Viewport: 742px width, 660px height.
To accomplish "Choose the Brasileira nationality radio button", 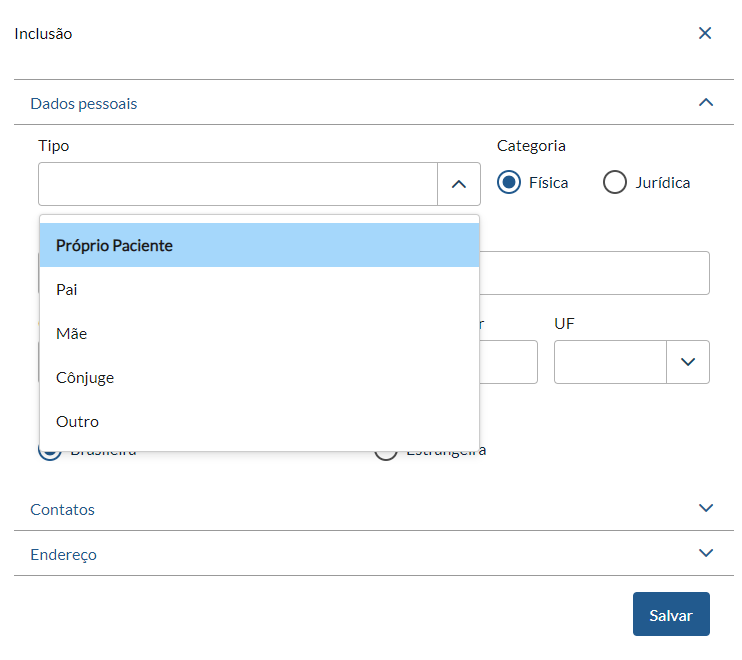I will (49, 453).
